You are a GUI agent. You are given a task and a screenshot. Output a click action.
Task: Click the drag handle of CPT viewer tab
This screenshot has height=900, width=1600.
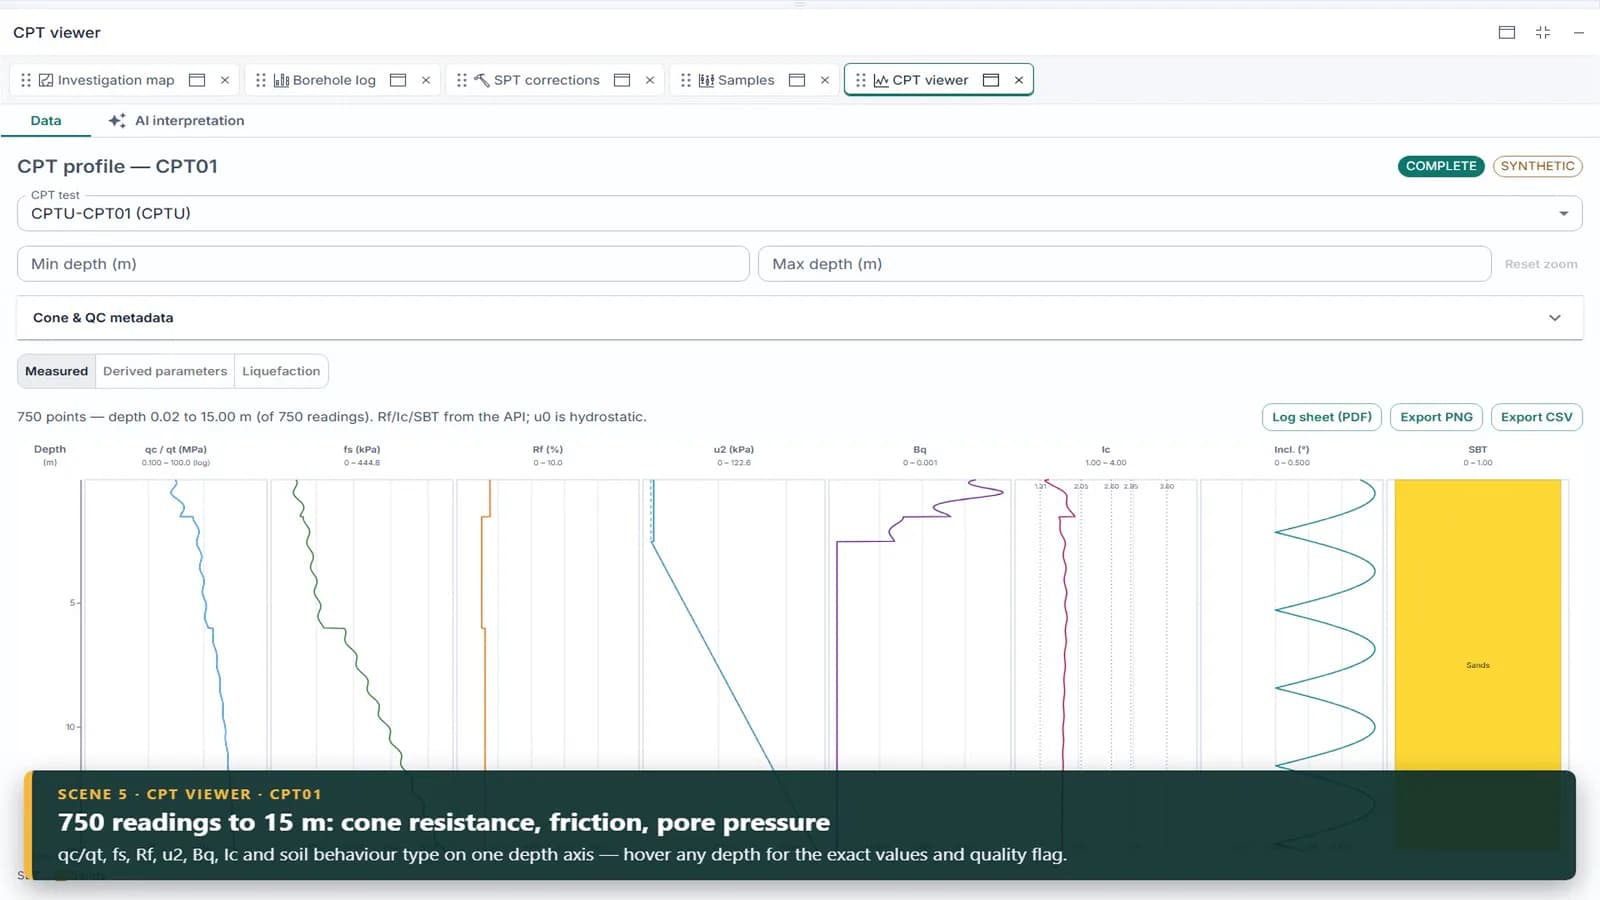(861, 80)
